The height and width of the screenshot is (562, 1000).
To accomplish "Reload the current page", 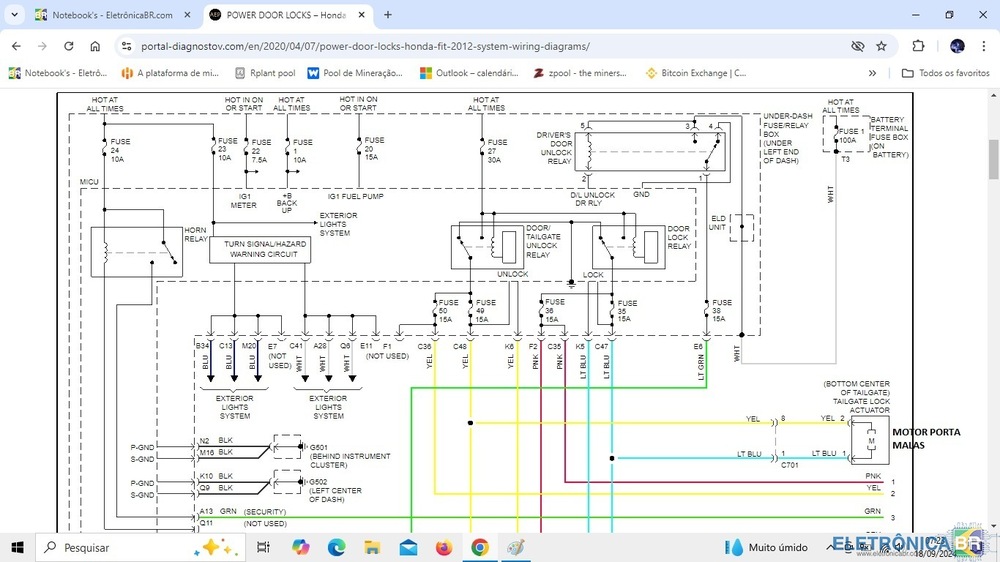I will pos(69,46).
